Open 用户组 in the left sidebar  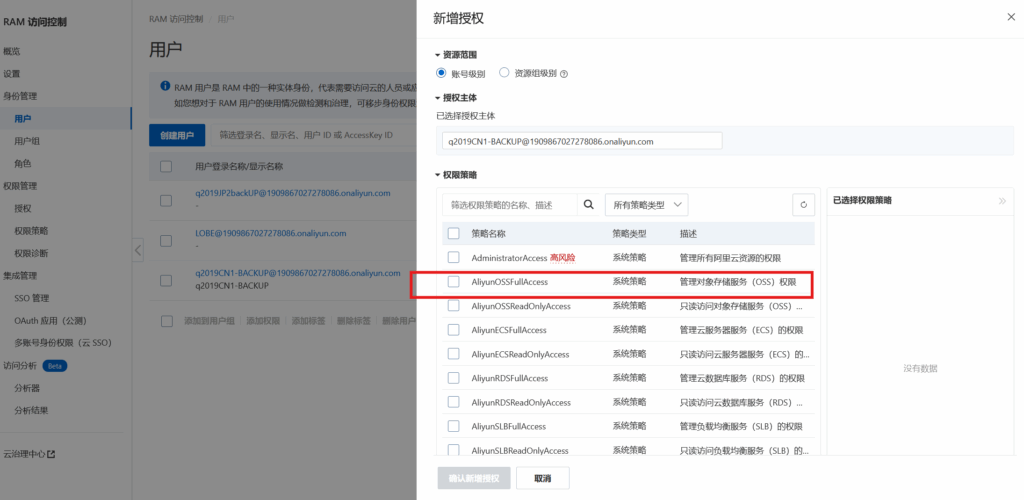tap(27, 141)
